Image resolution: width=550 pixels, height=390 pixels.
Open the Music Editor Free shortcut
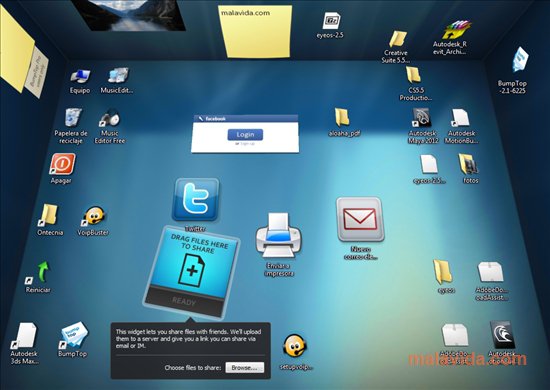pyautogui.click(x=110, y=119)
